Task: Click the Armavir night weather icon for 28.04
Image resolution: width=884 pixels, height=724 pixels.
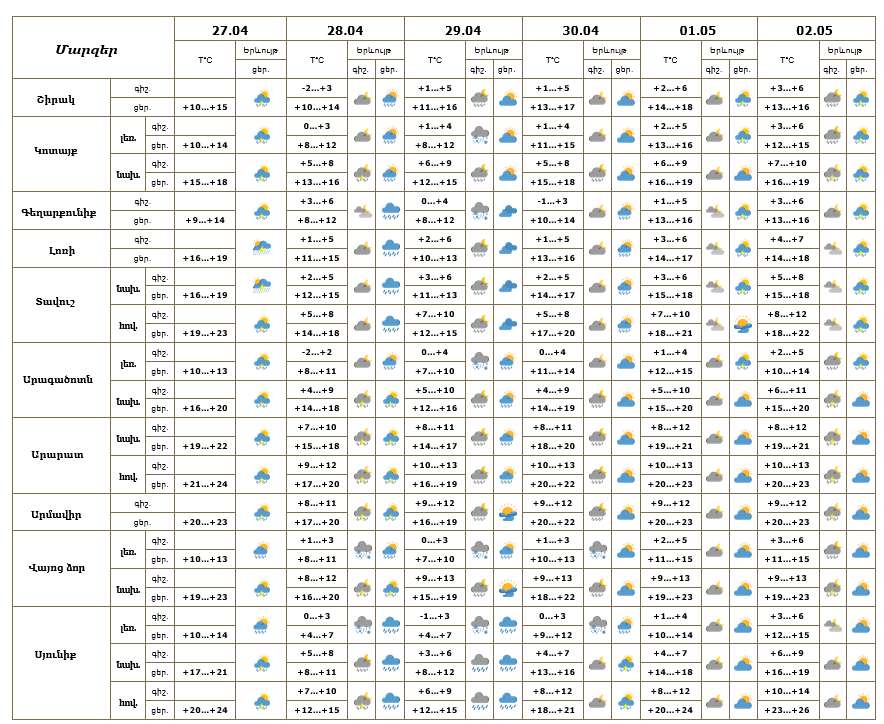Action: coord(362,513)
